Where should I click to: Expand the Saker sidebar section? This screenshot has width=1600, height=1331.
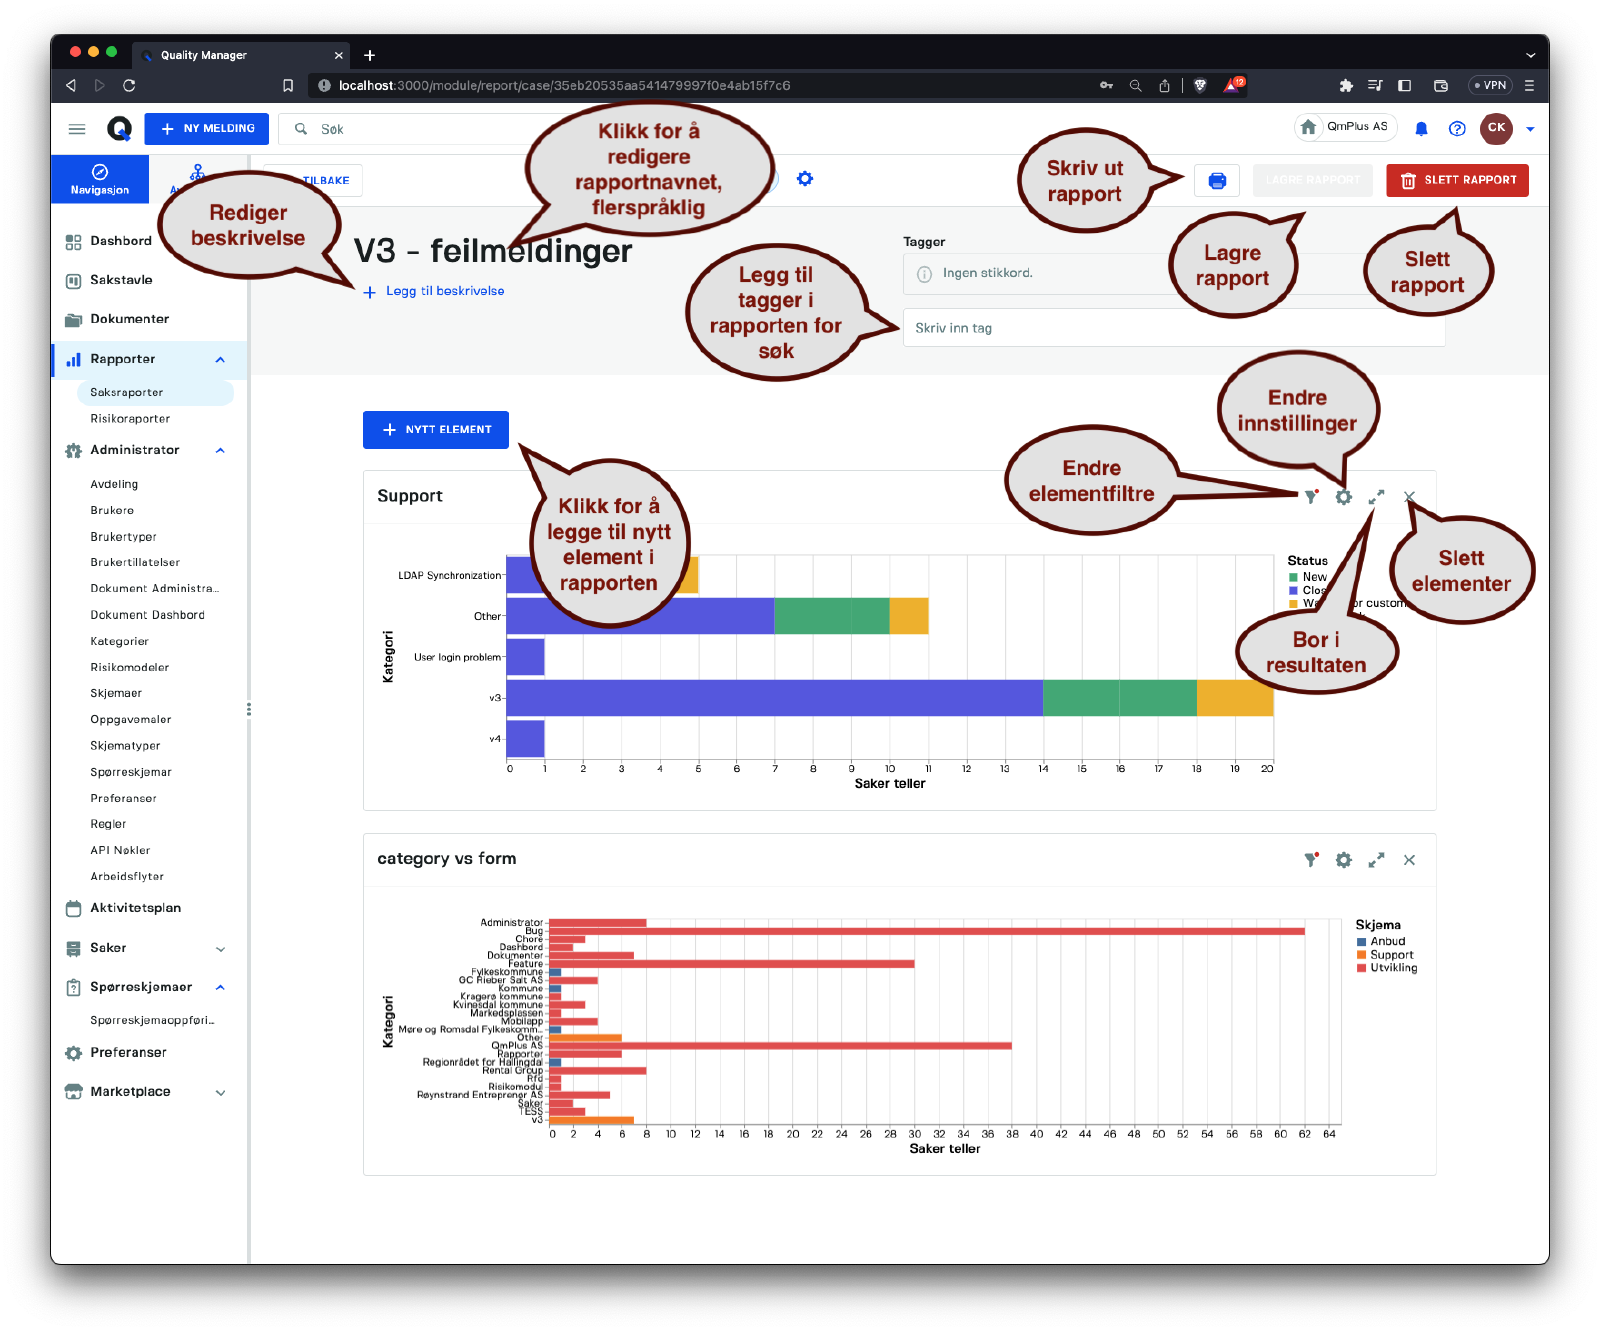click(x=220, y=949)
